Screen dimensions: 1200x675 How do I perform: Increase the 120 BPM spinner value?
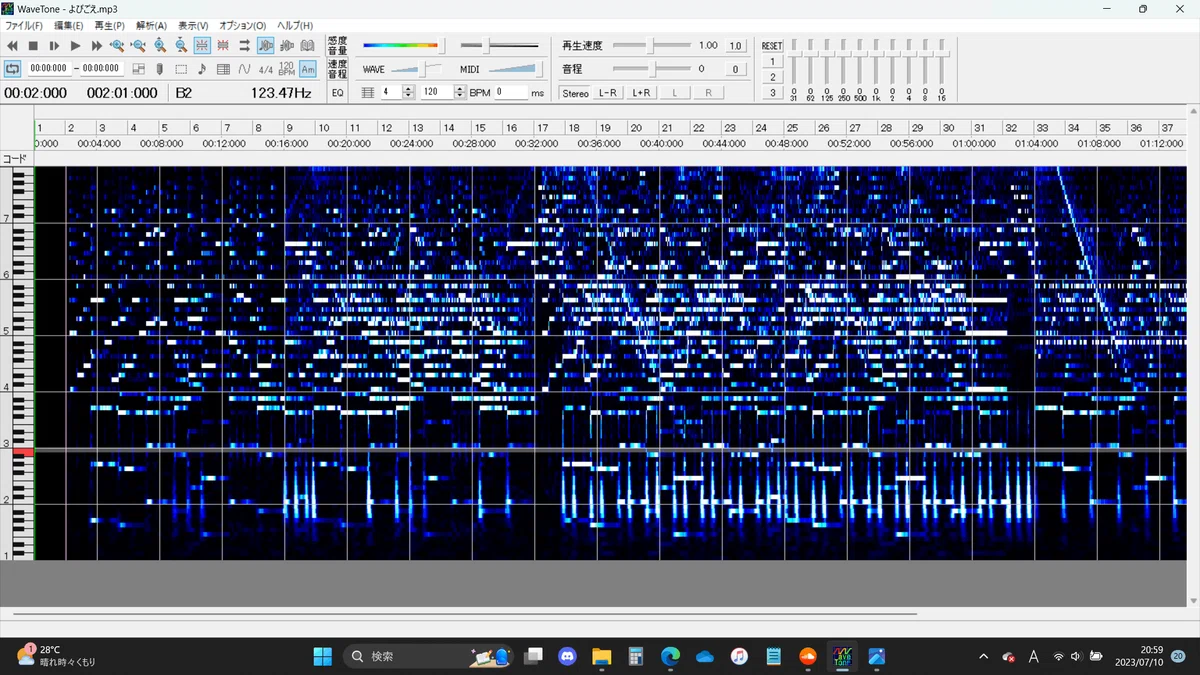tap(459, 88)
